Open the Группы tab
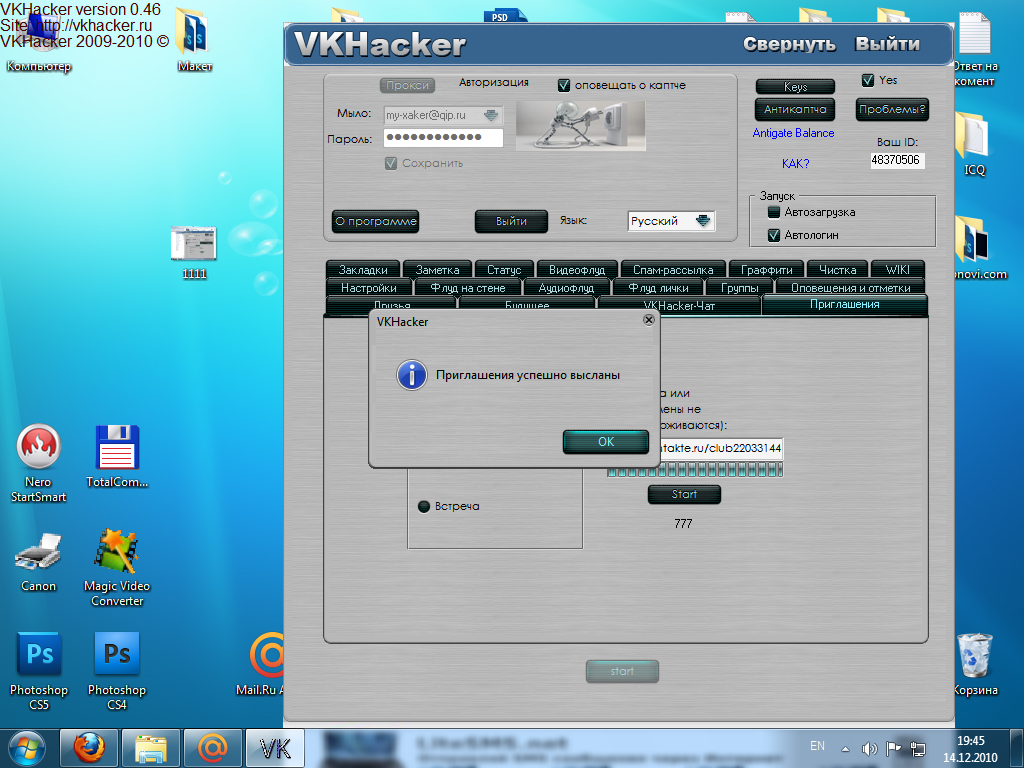The width and height of the screenshot is (1024, 768). pos(739,287)
